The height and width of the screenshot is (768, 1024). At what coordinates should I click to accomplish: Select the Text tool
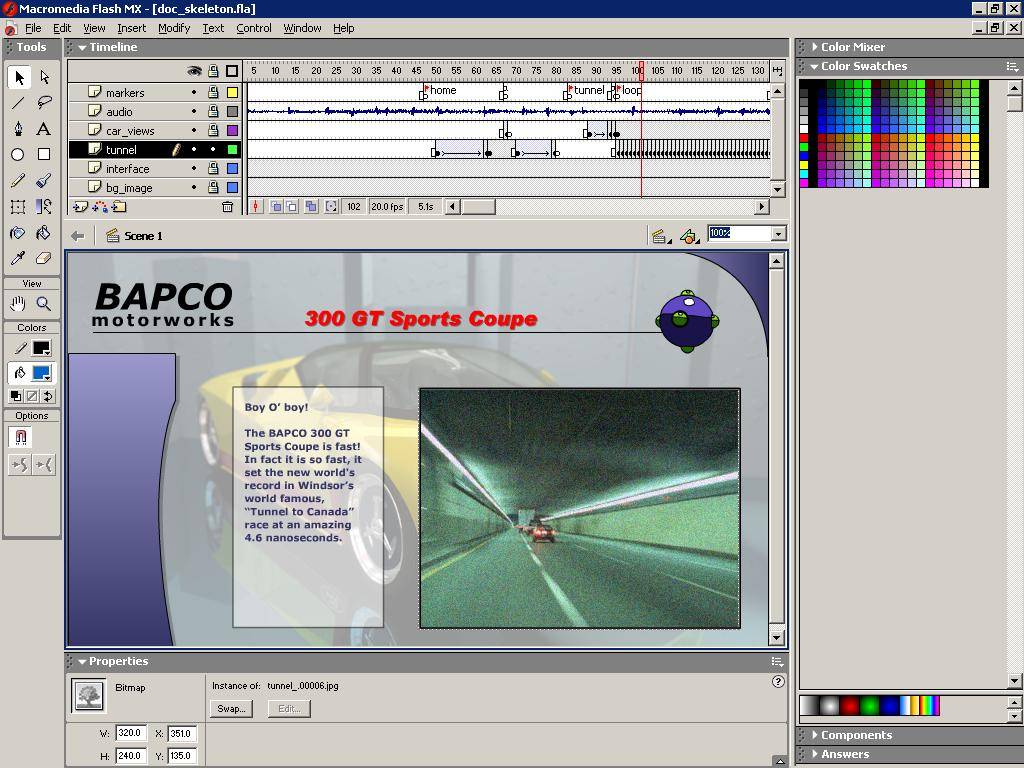pyautogui.click(x=44, y=128)
